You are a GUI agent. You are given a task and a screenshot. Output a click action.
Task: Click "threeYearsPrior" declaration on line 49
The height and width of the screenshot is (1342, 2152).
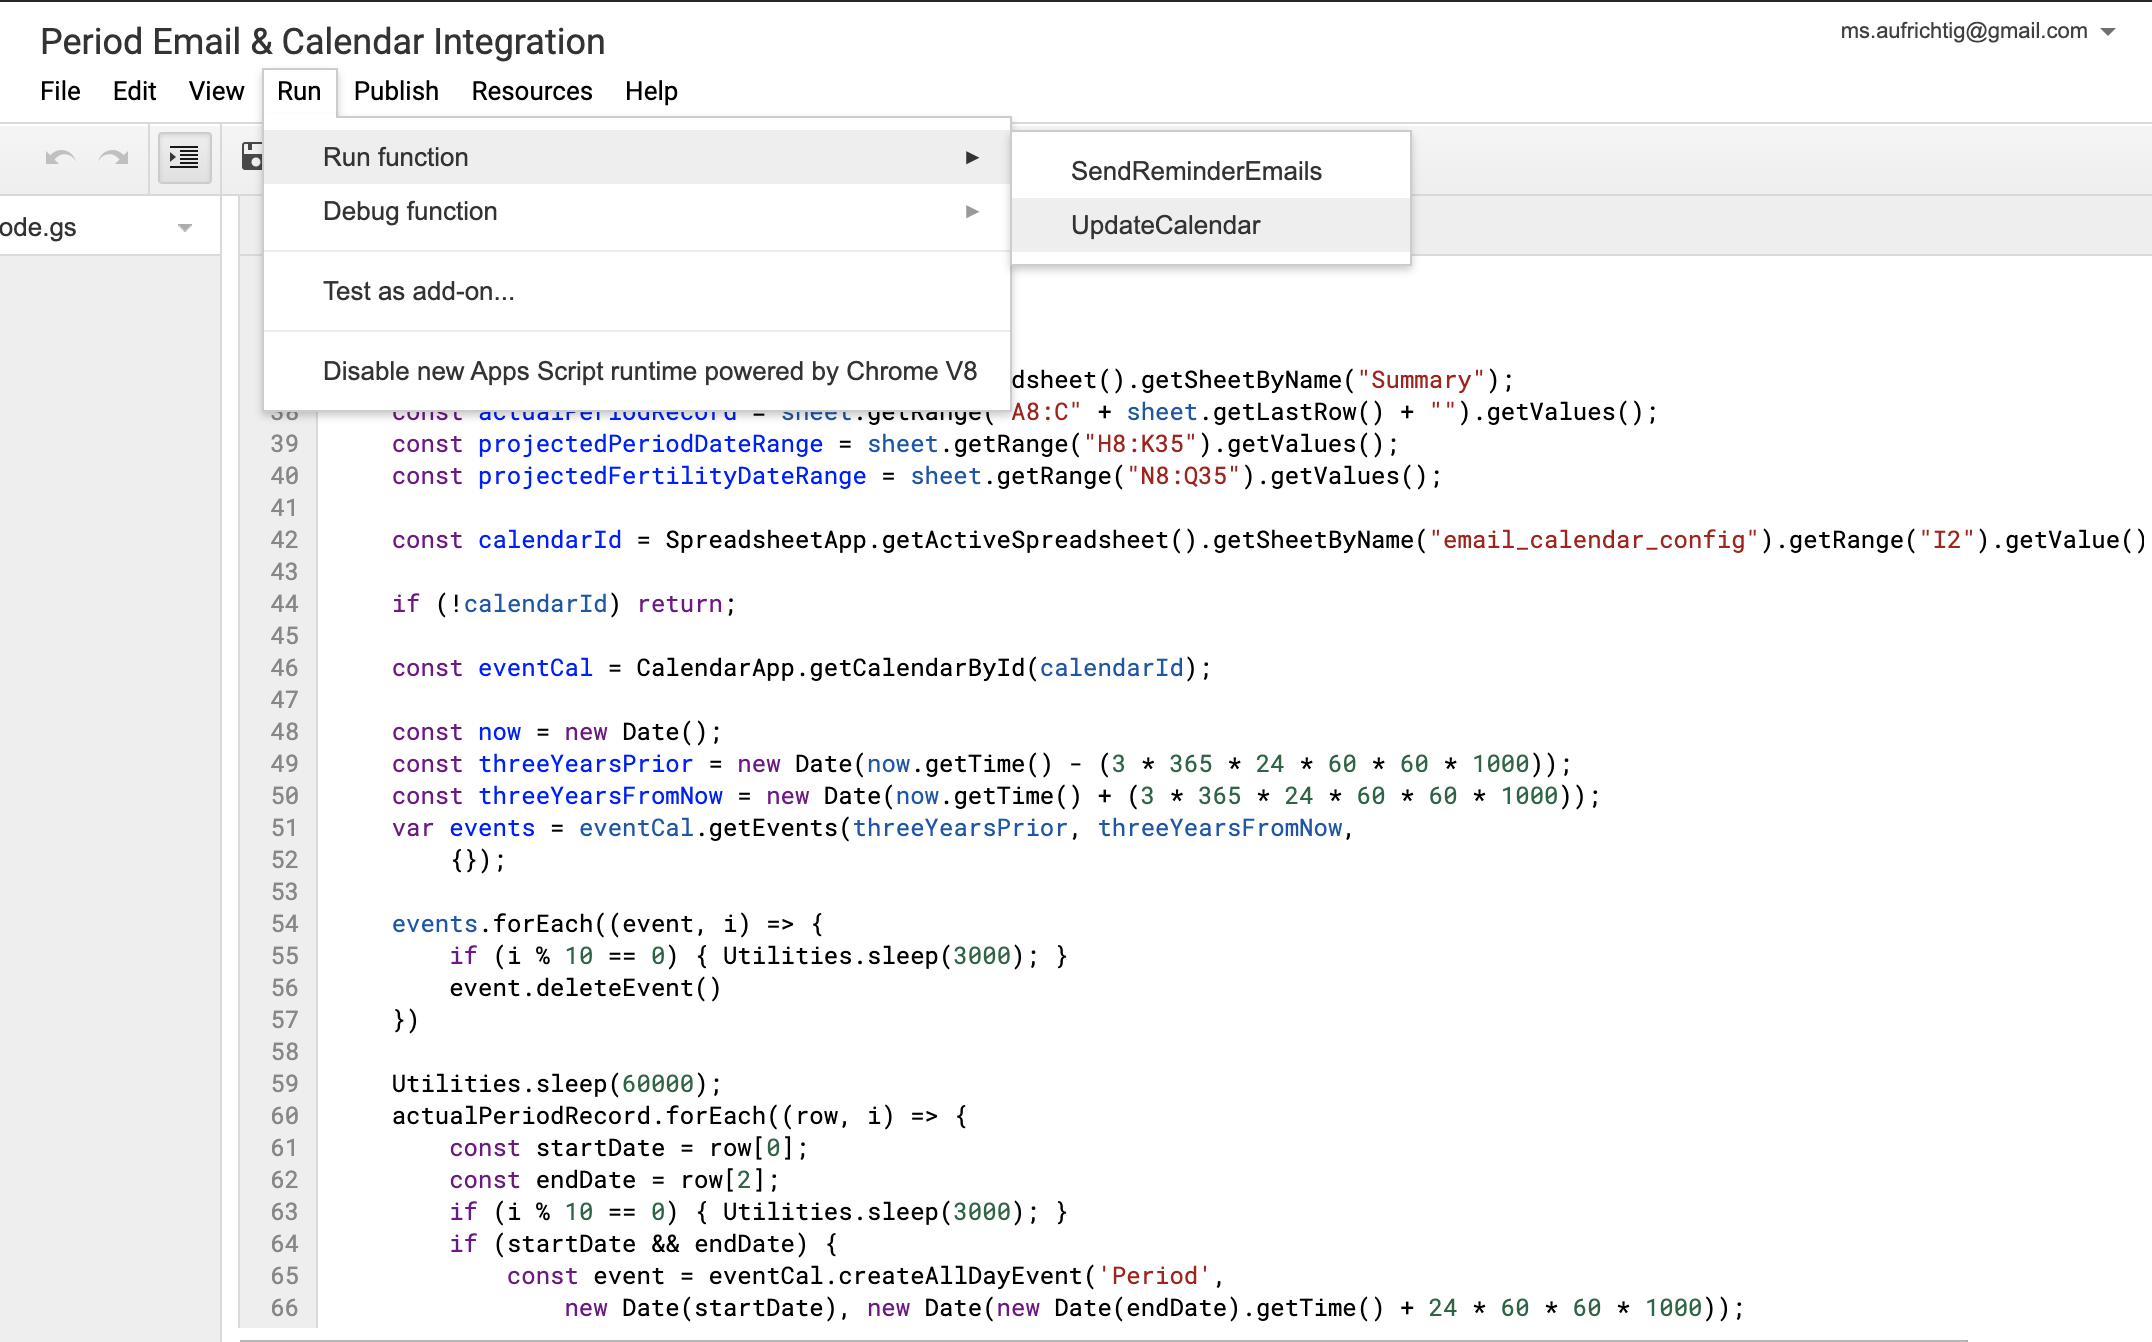coord(585,764)
